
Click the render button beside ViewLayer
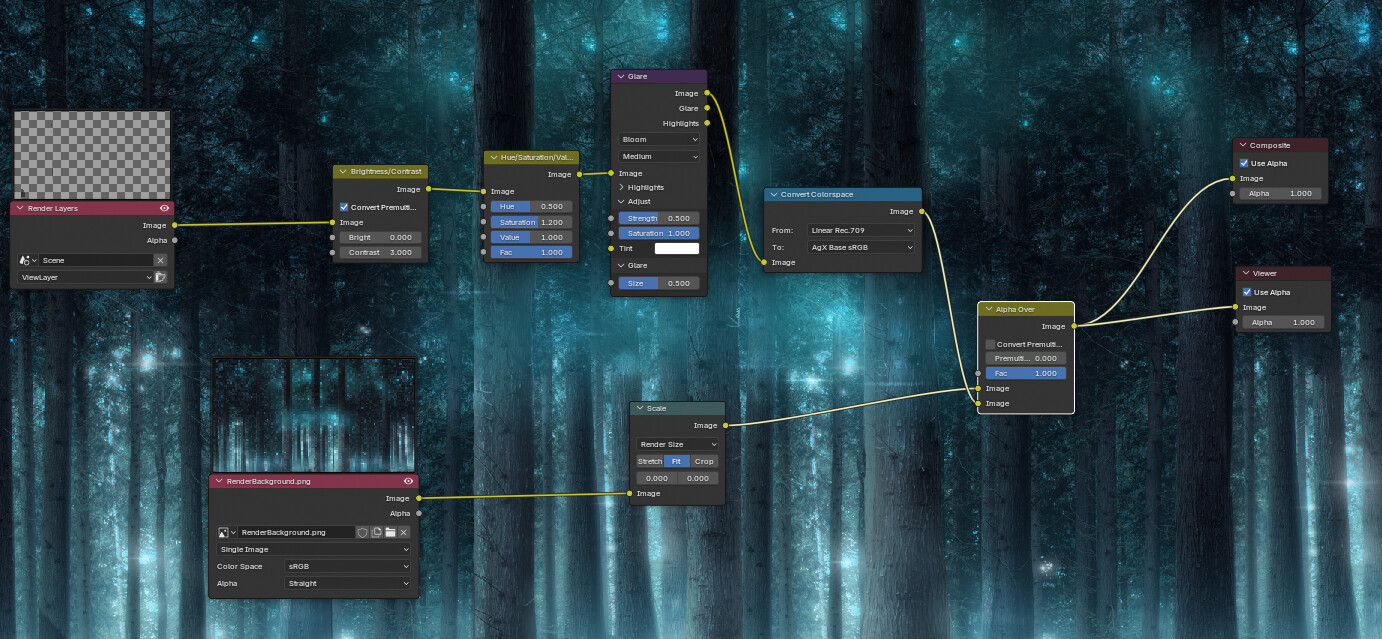point(160,277)
